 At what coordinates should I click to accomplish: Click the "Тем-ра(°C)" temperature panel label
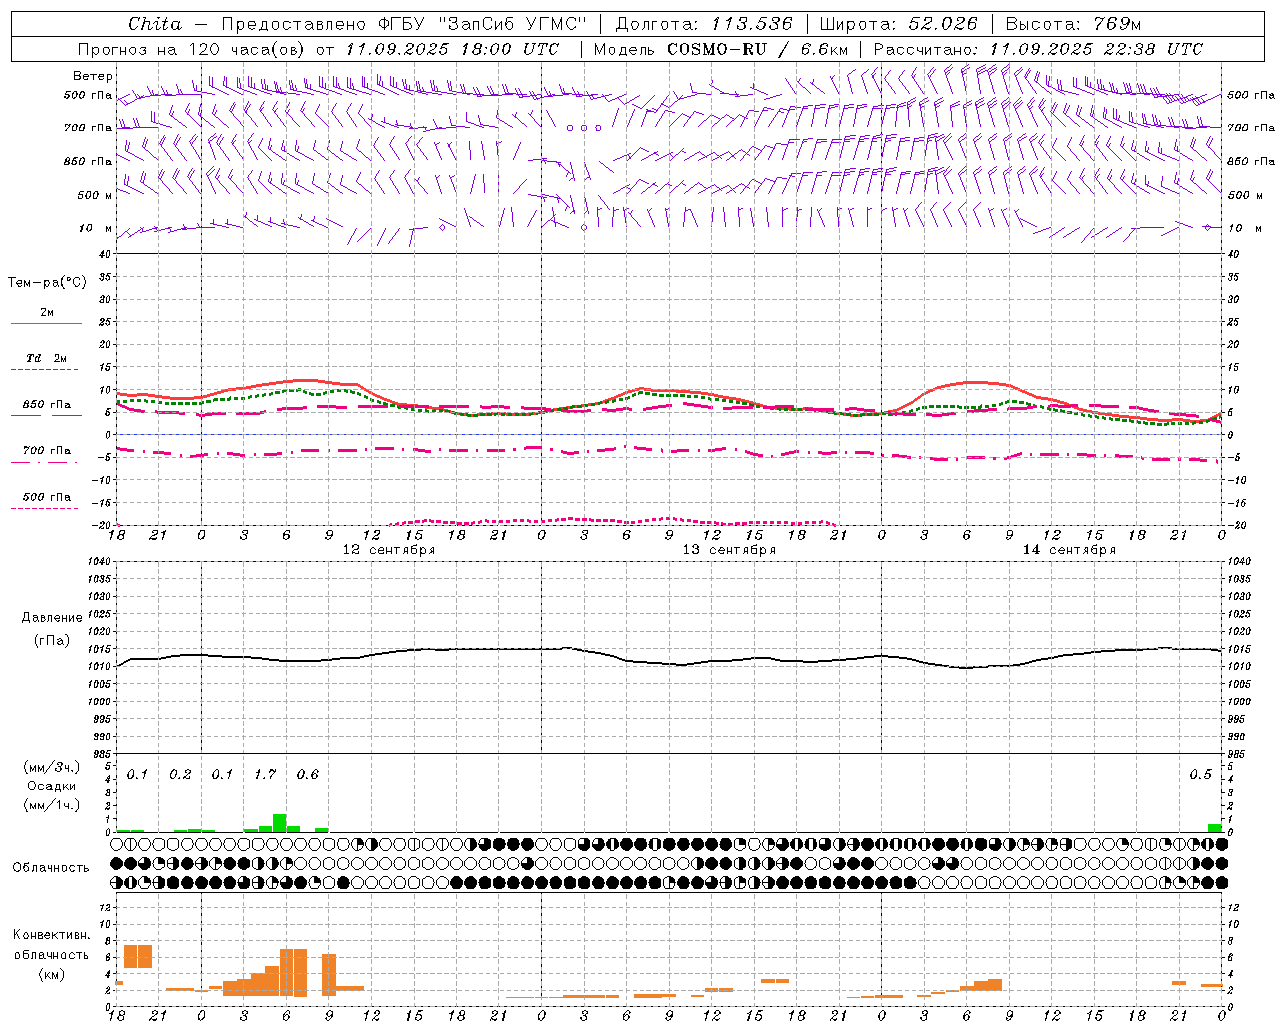[47, 282]
